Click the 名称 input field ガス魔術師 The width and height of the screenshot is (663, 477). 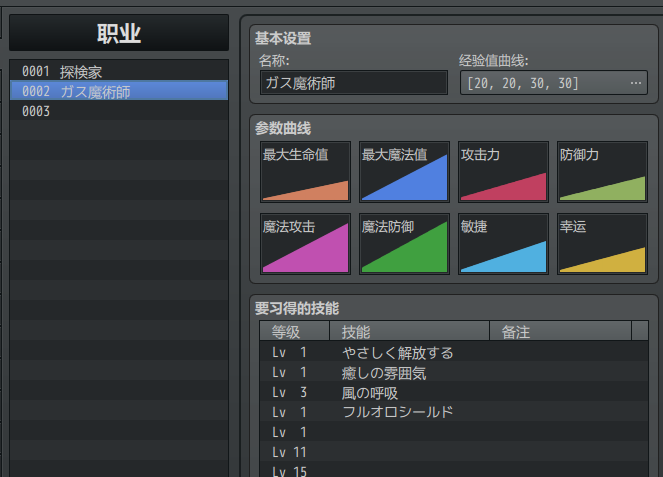(x=353, y=83)
